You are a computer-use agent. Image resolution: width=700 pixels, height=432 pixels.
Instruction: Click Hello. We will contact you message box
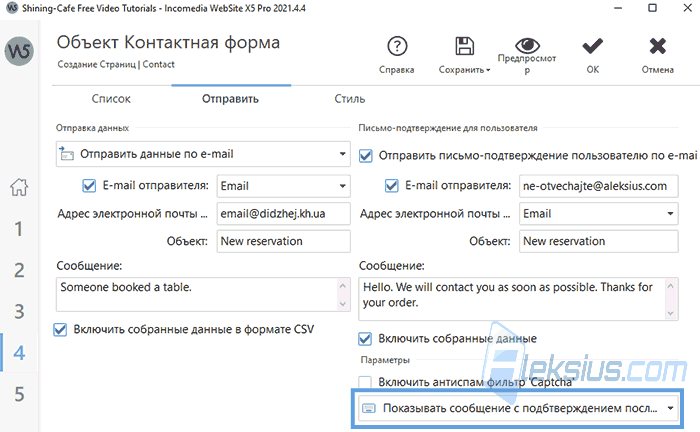(x=518, y=299)
